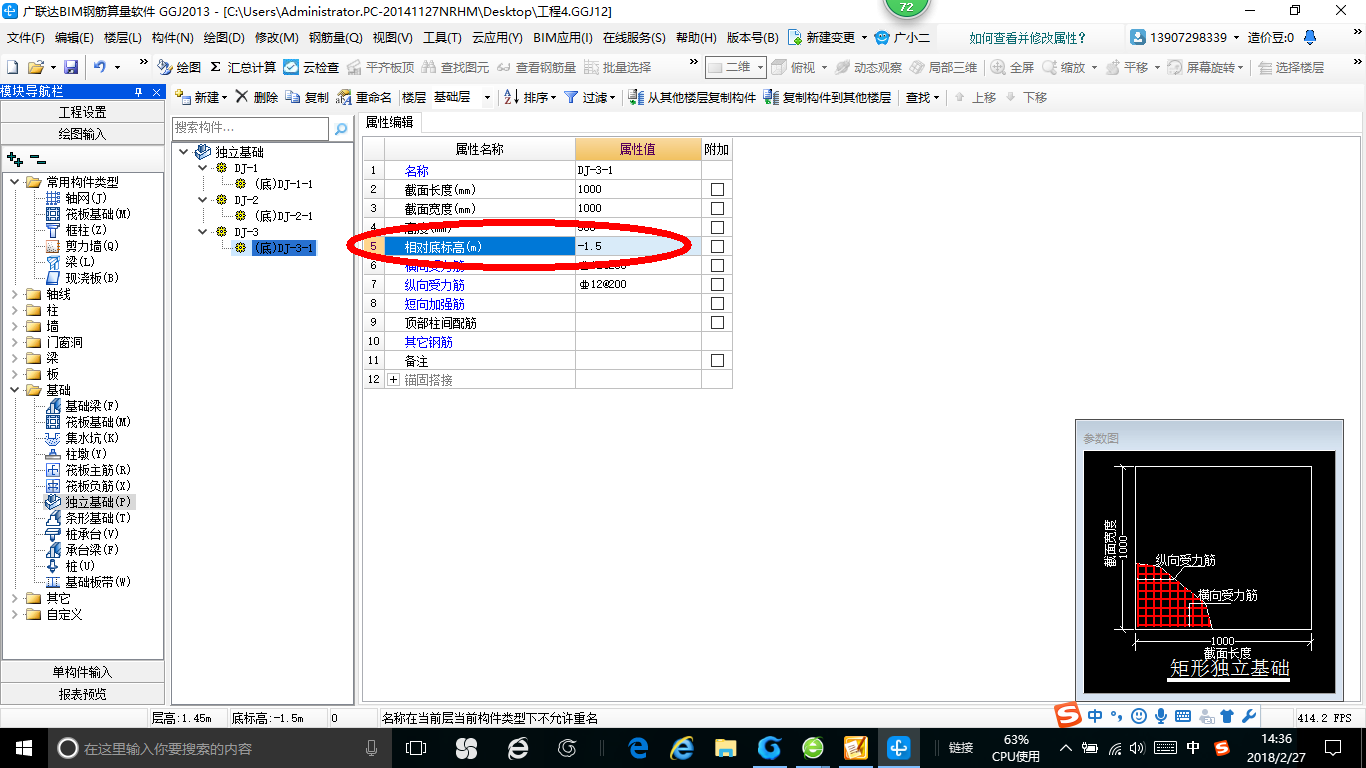Collapse the 独立基础 root node

tap(184, 152)
